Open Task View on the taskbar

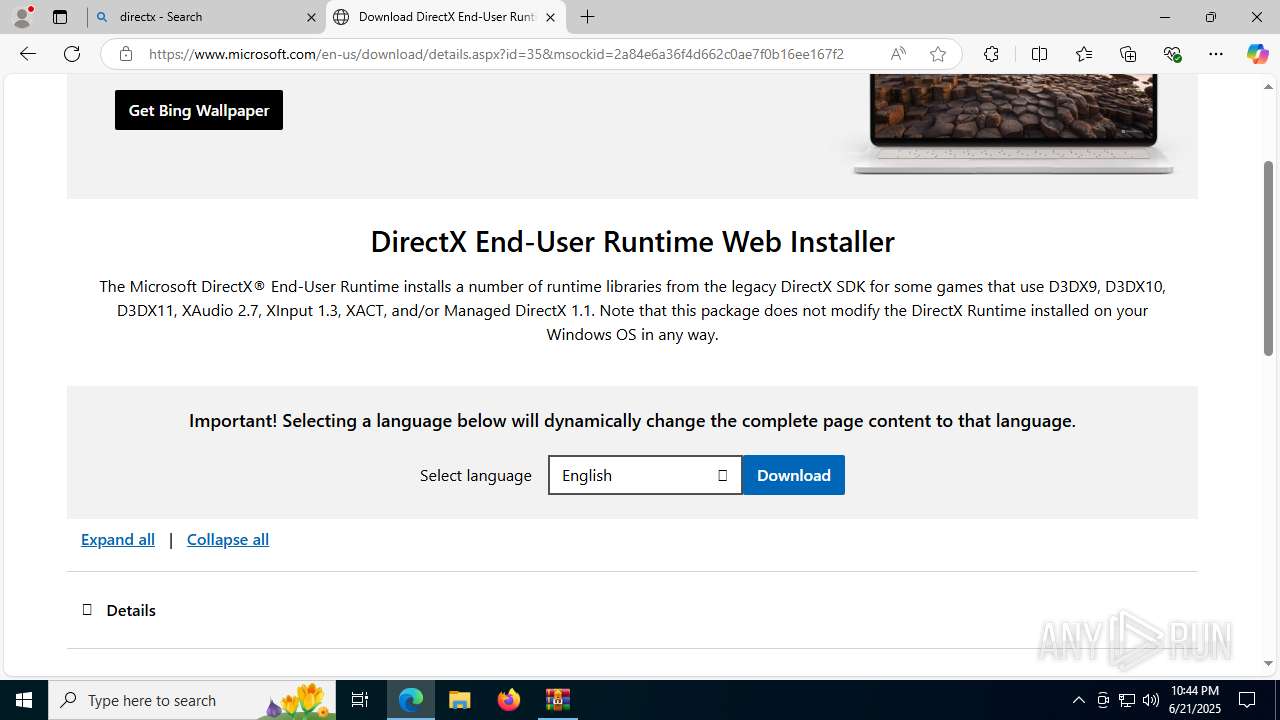(x=360, y=700)
